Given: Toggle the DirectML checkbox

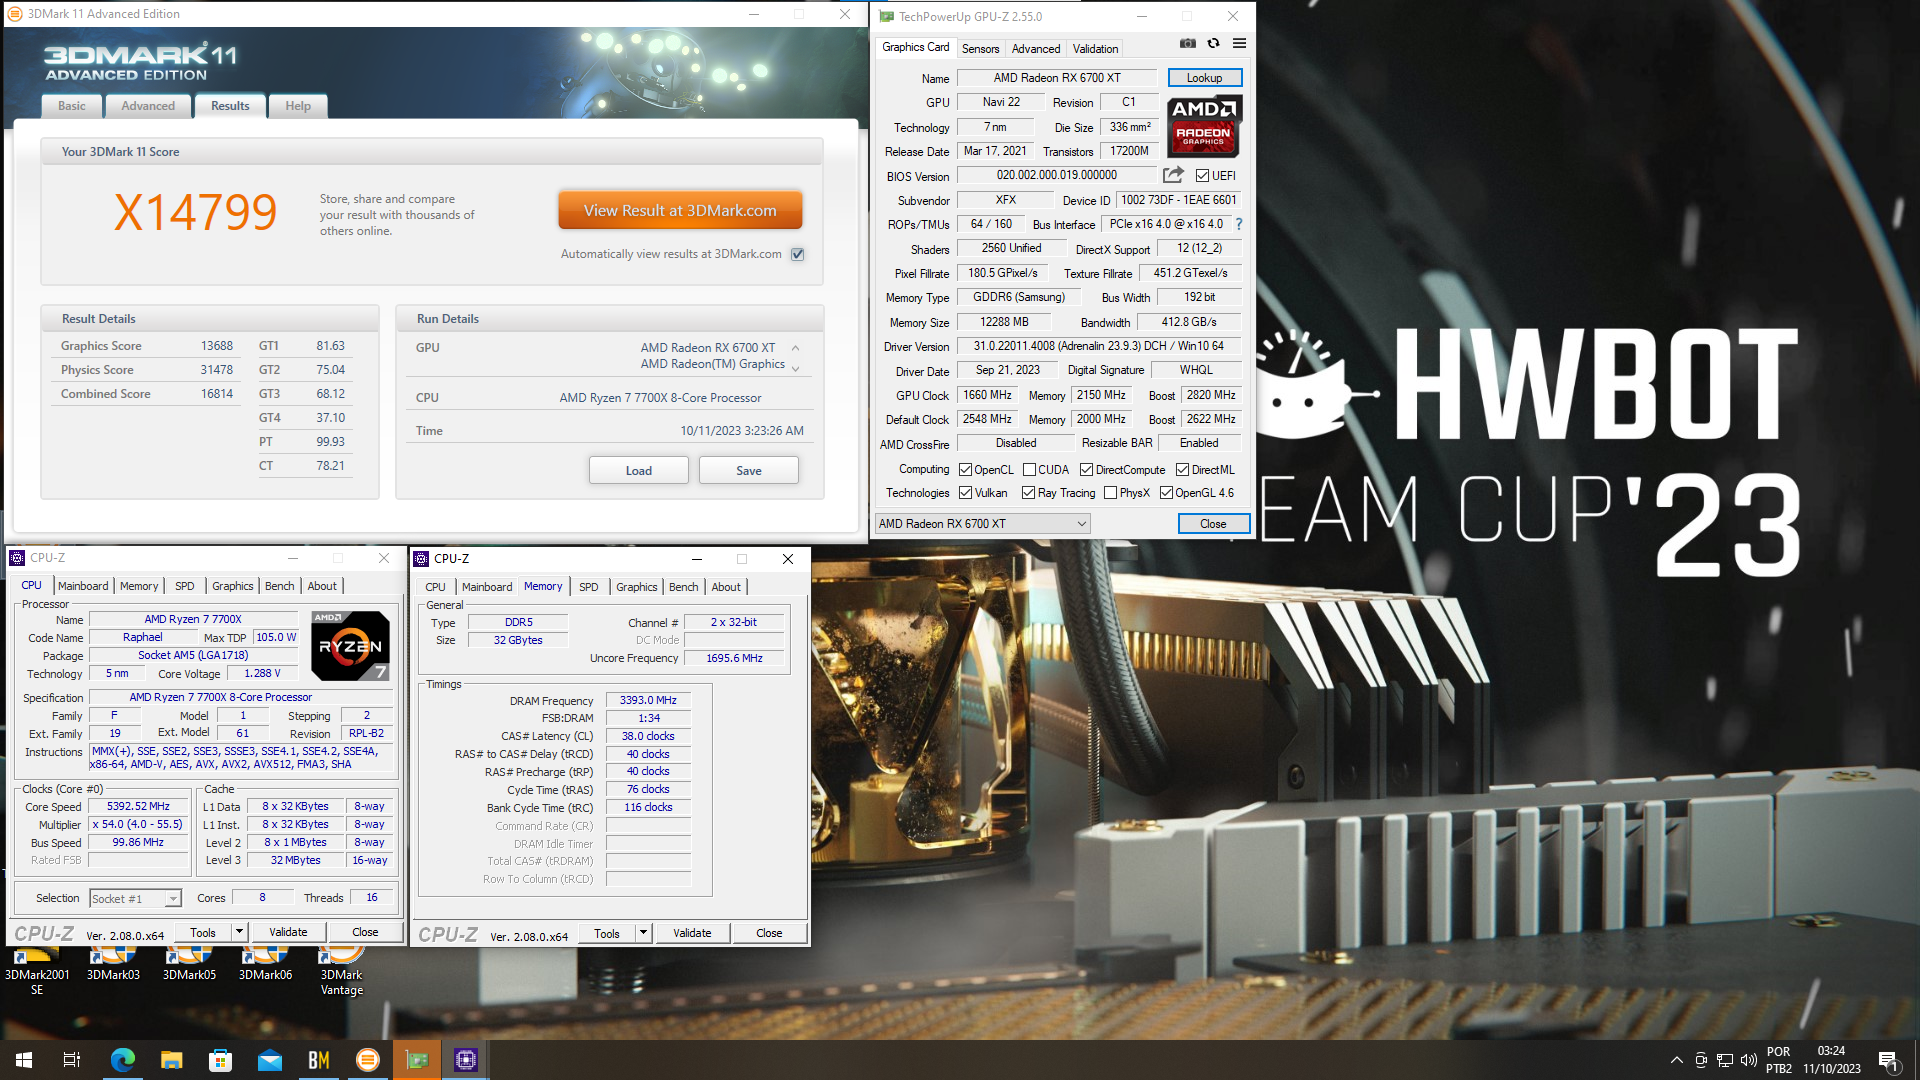Looking at the screenshot, I should 1182,470.
